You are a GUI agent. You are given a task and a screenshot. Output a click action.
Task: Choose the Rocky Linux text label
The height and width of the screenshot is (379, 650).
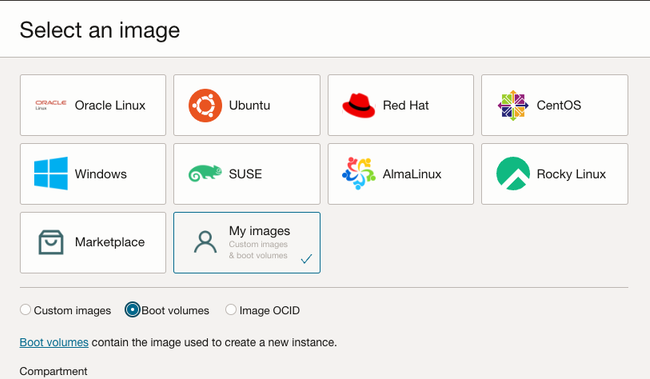point(571,174)
